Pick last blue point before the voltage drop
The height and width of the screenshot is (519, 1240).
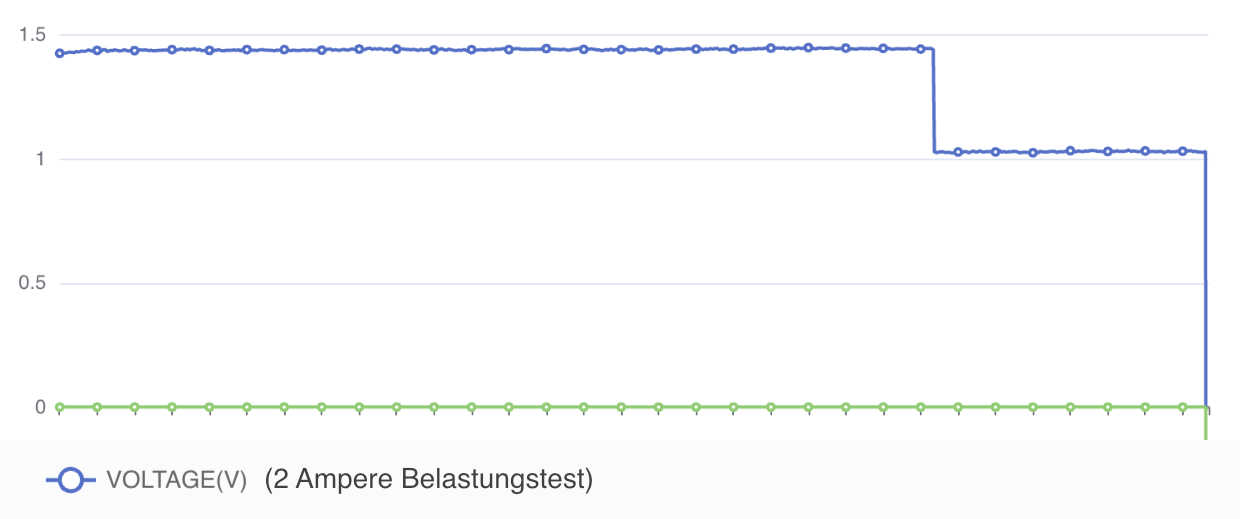[921, 48]
